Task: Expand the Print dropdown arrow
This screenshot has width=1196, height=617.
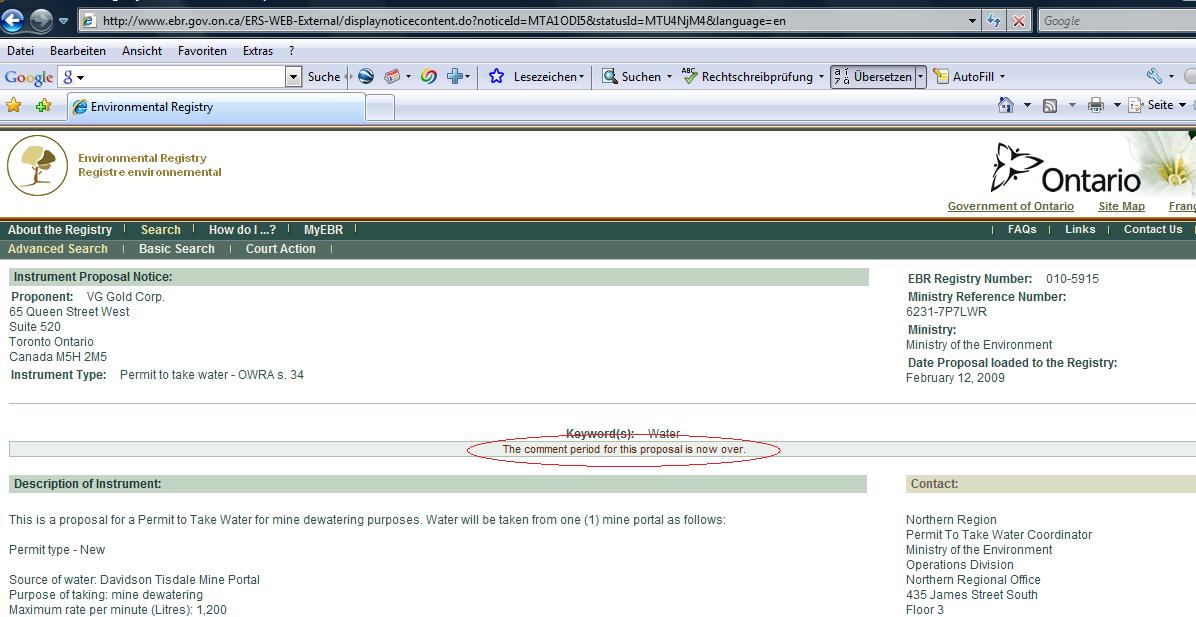Action: point(1117,105)
